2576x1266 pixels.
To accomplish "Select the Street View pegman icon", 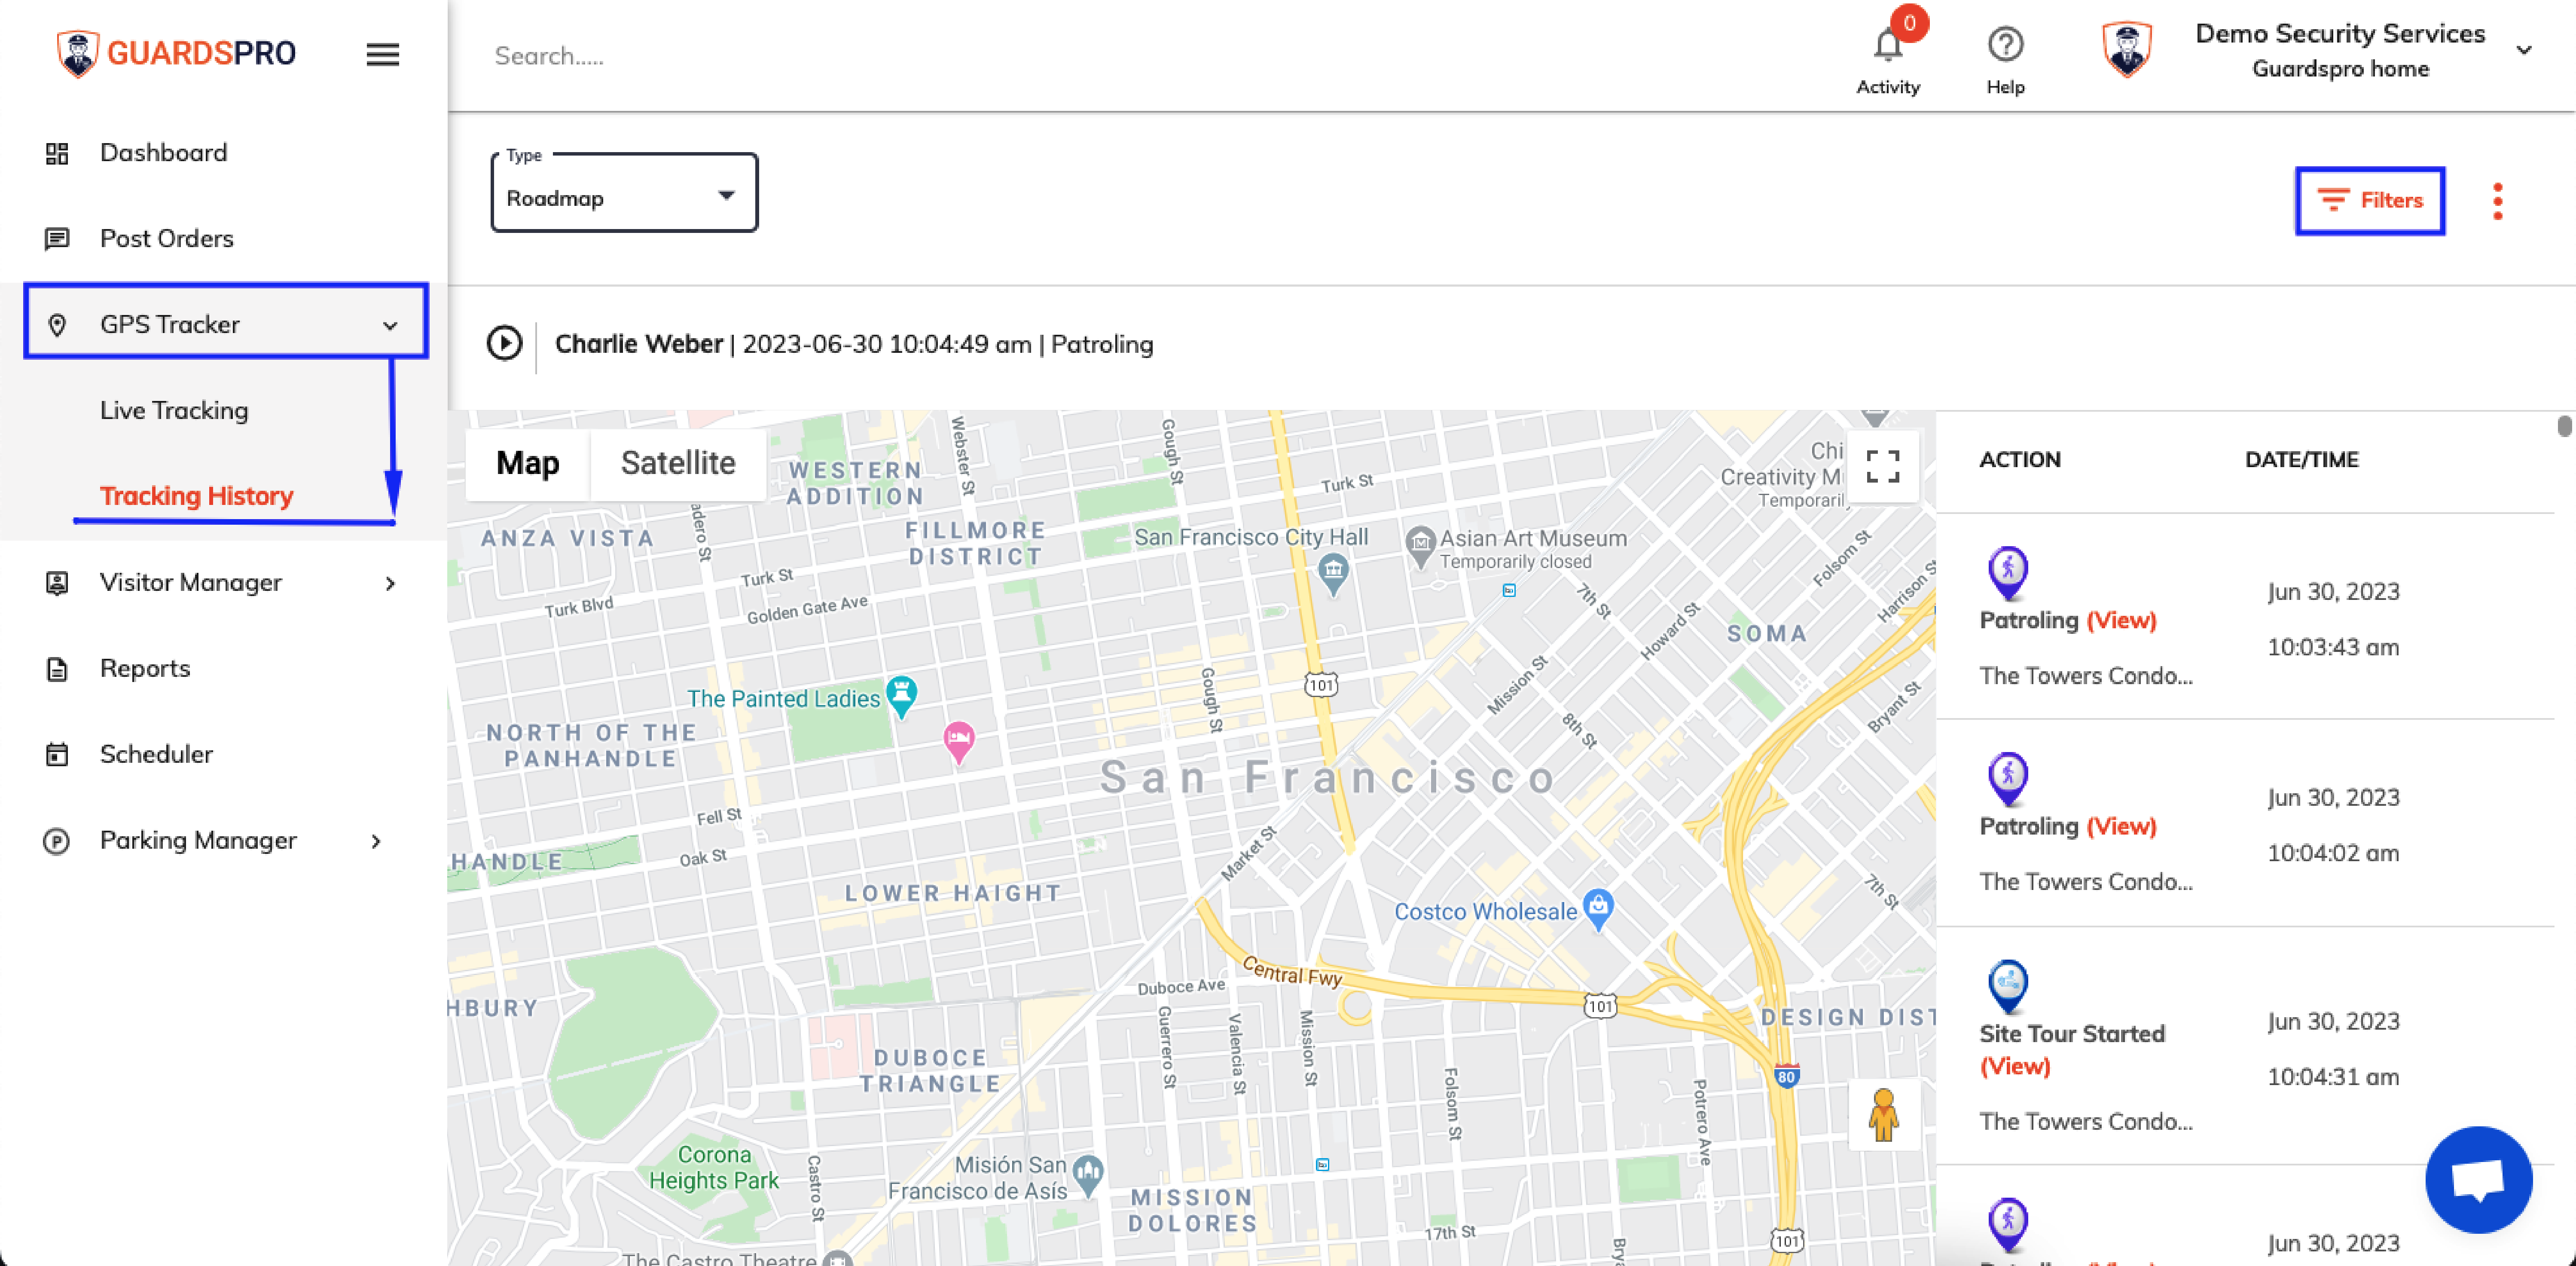I will 1883,1115.
